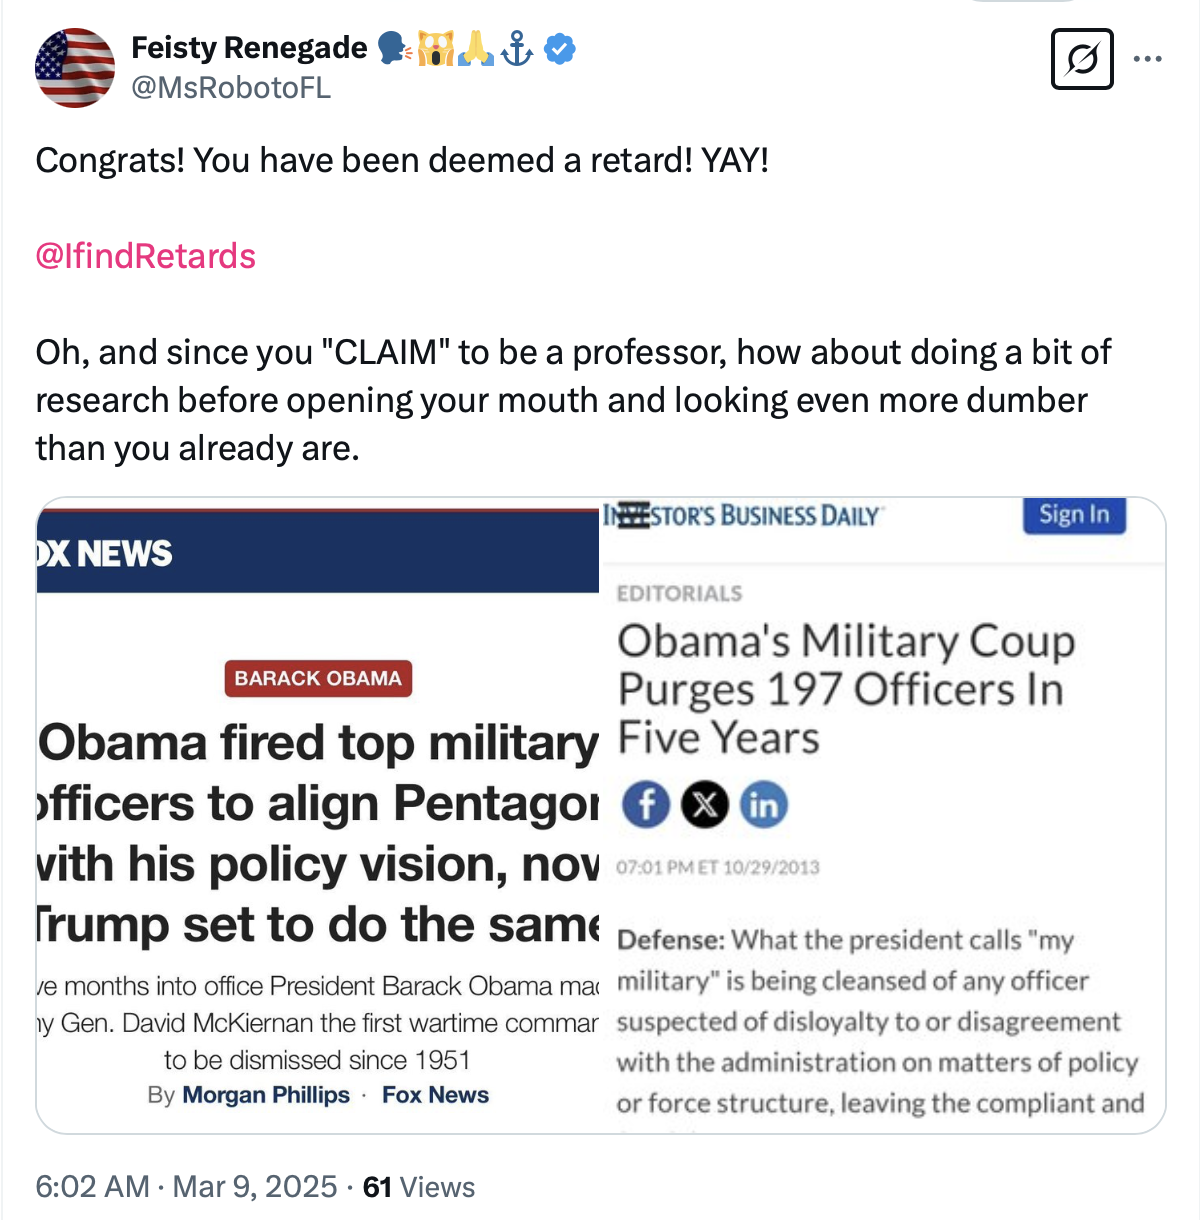
Task: Open the Grok slash-circle icon
Action: (1082, 59)
